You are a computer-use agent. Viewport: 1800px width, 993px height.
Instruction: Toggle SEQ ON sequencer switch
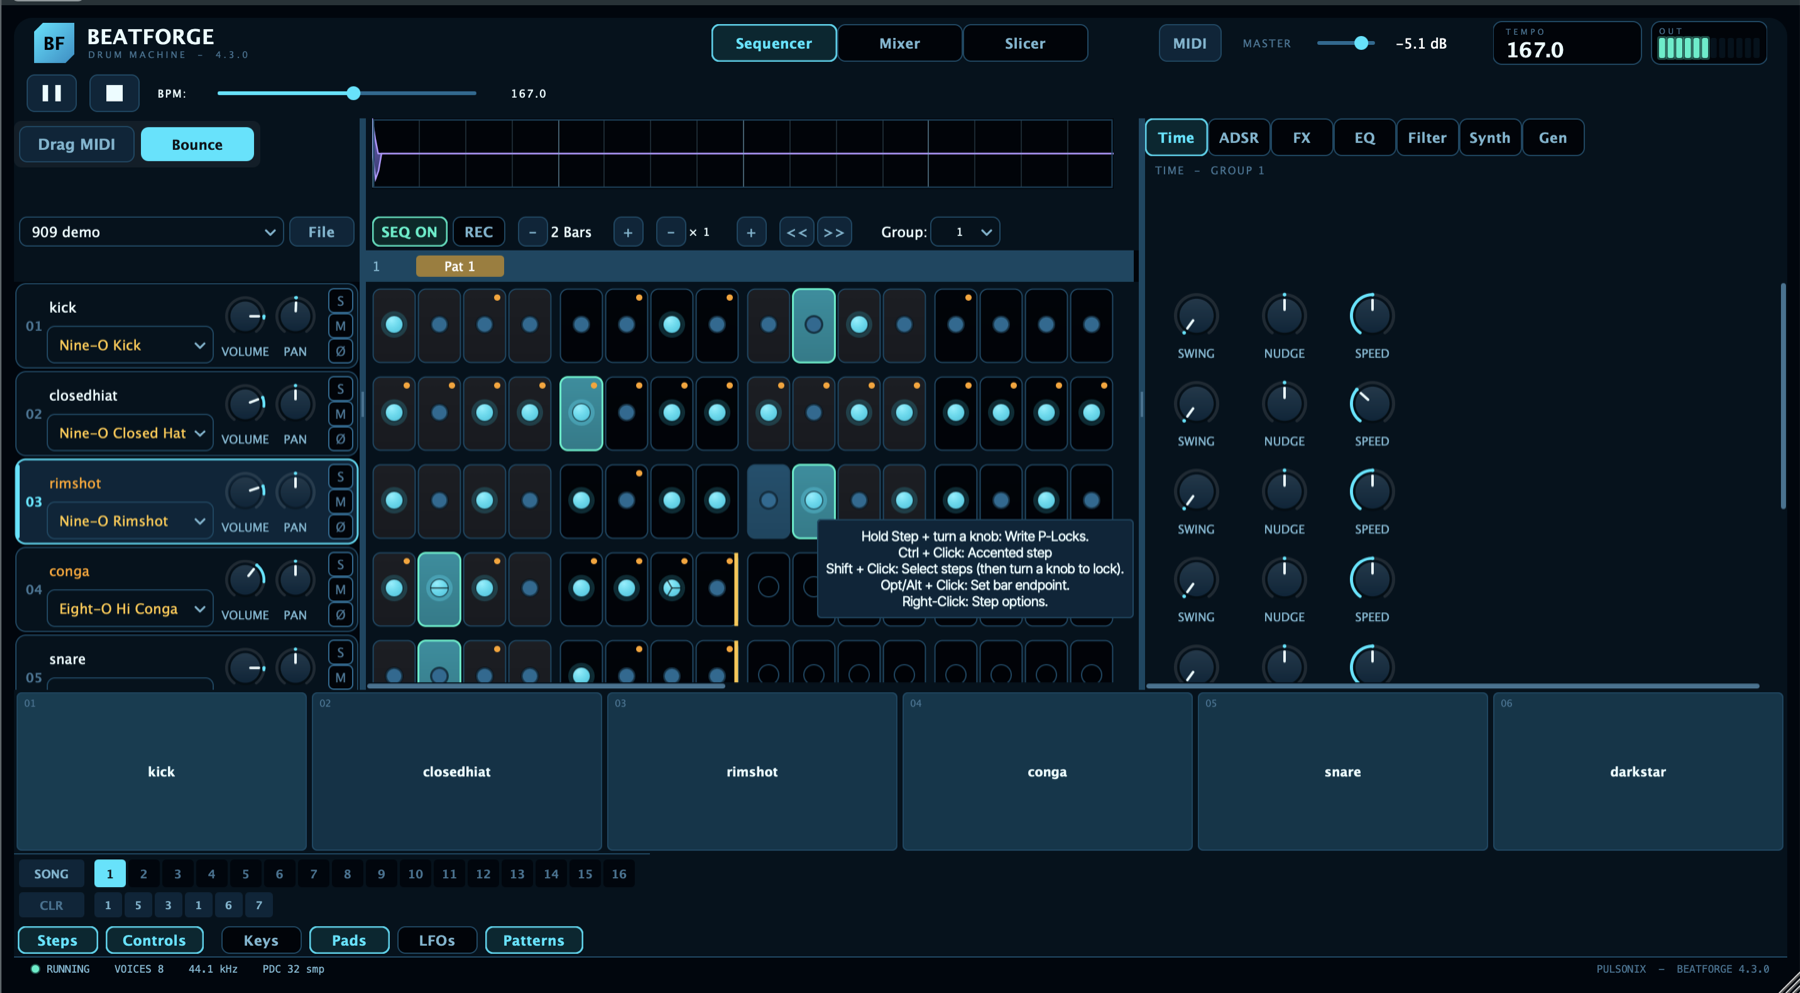(x=409, y=232)
